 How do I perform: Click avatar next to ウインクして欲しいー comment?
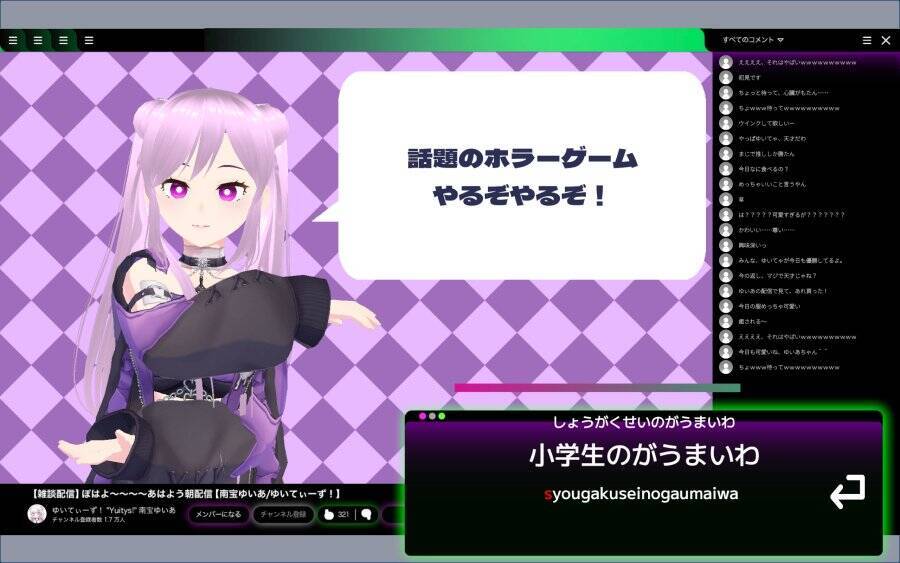coord(726,123)
